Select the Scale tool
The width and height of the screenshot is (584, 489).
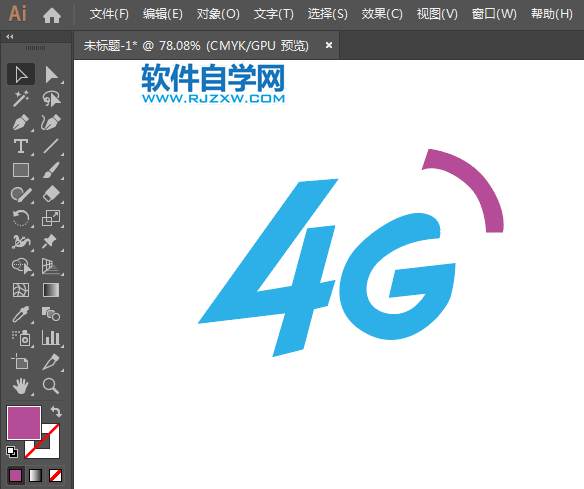51,218
